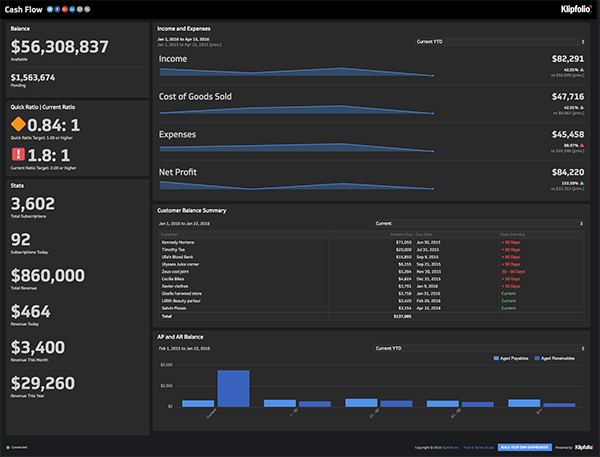Click the 3,602 Total Subscriptions stat
The width and height of the screenshot is (600, 457).
point(33,204)
